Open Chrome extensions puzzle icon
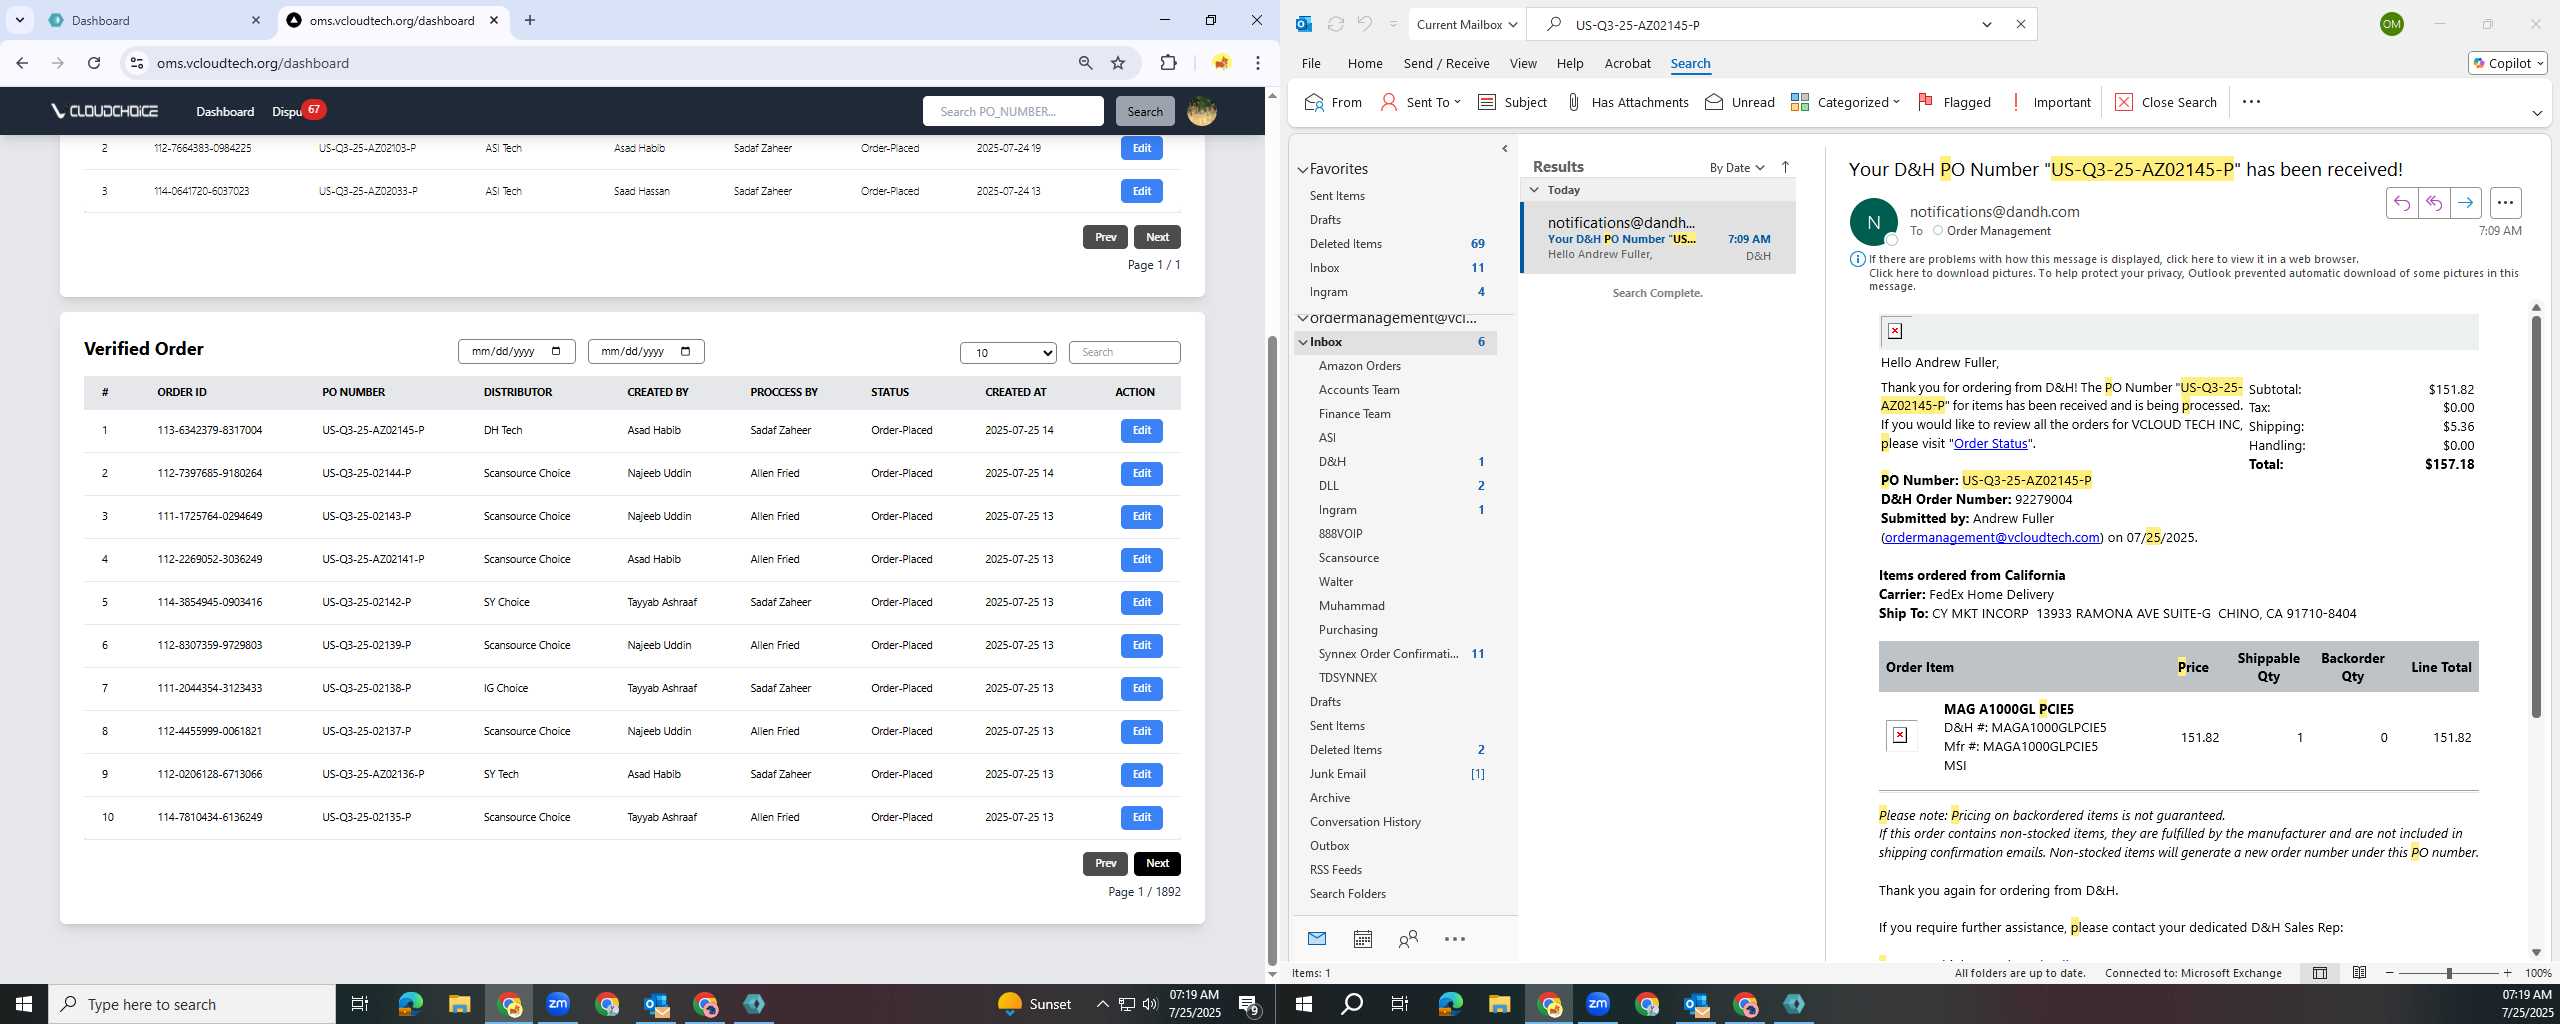 (x=1168, y=63)
